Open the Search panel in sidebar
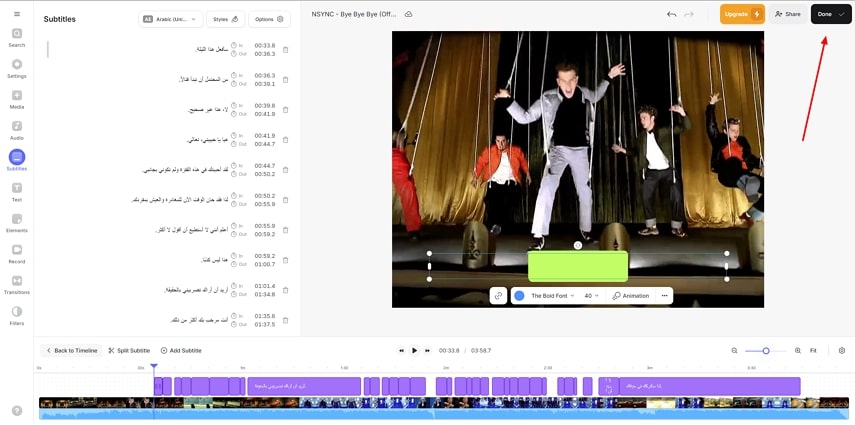 17,37
